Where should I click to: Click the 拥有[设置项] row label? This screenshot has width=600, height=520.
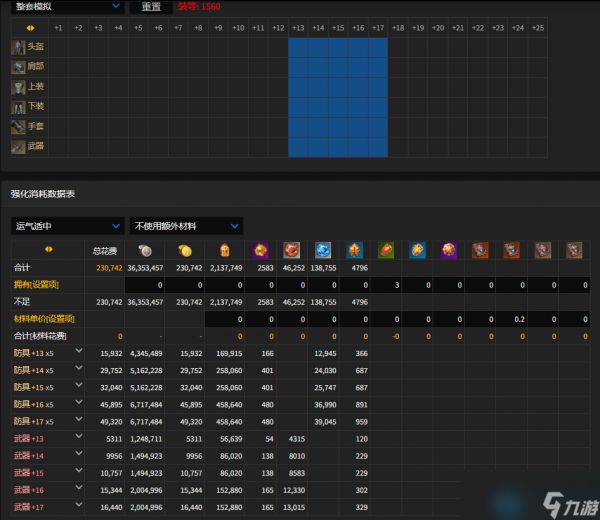(x=35, y=285)
